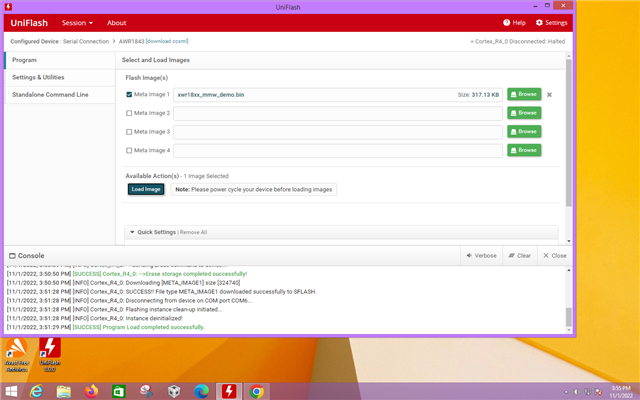Click the empty Meta Image 4 path field

(338, 151)
